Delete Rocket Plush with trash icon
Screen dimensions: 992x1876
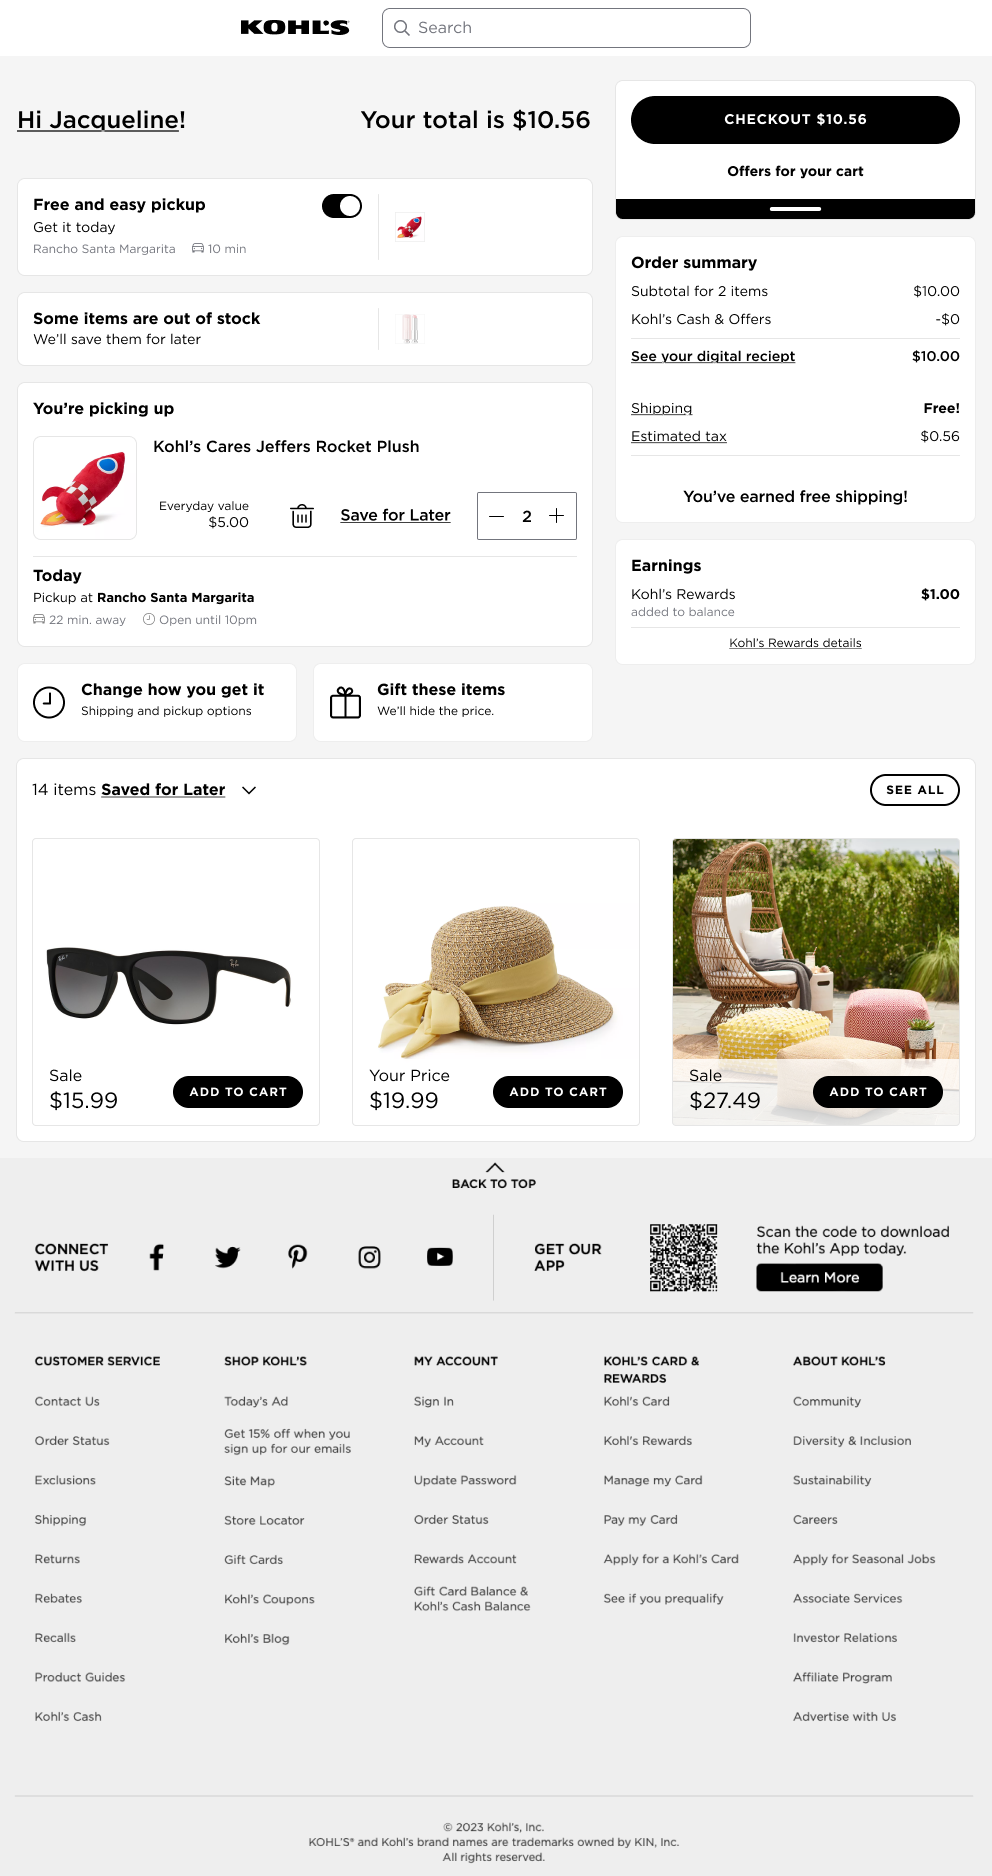301,516
